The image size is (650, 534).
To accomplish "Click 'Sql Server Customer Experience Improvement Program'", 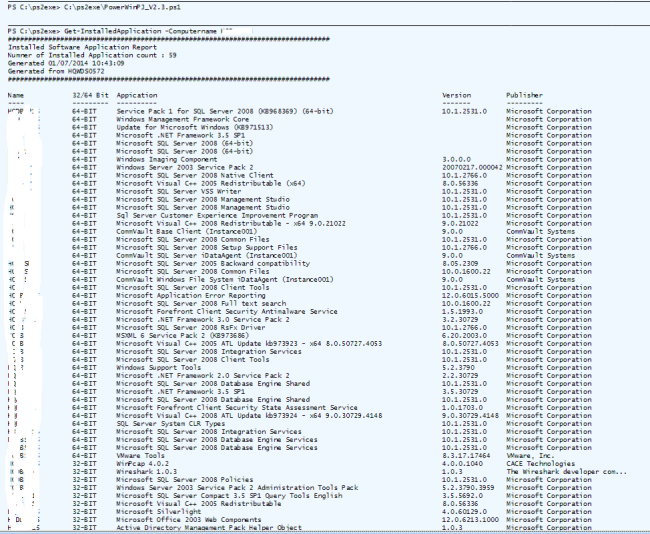I will 217,216.
